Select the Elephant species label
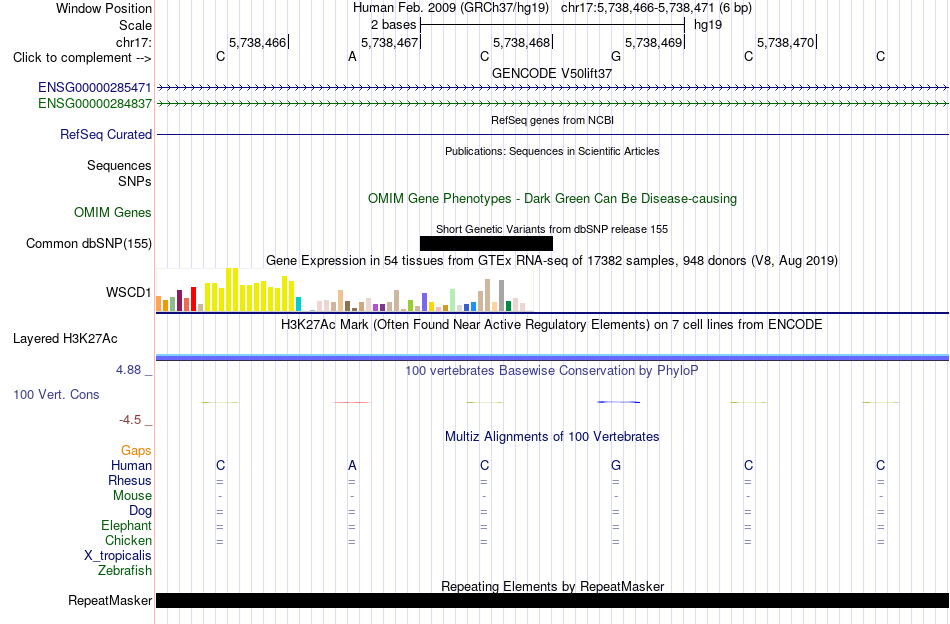The image size is (950, 624). (x=126, y=525)
